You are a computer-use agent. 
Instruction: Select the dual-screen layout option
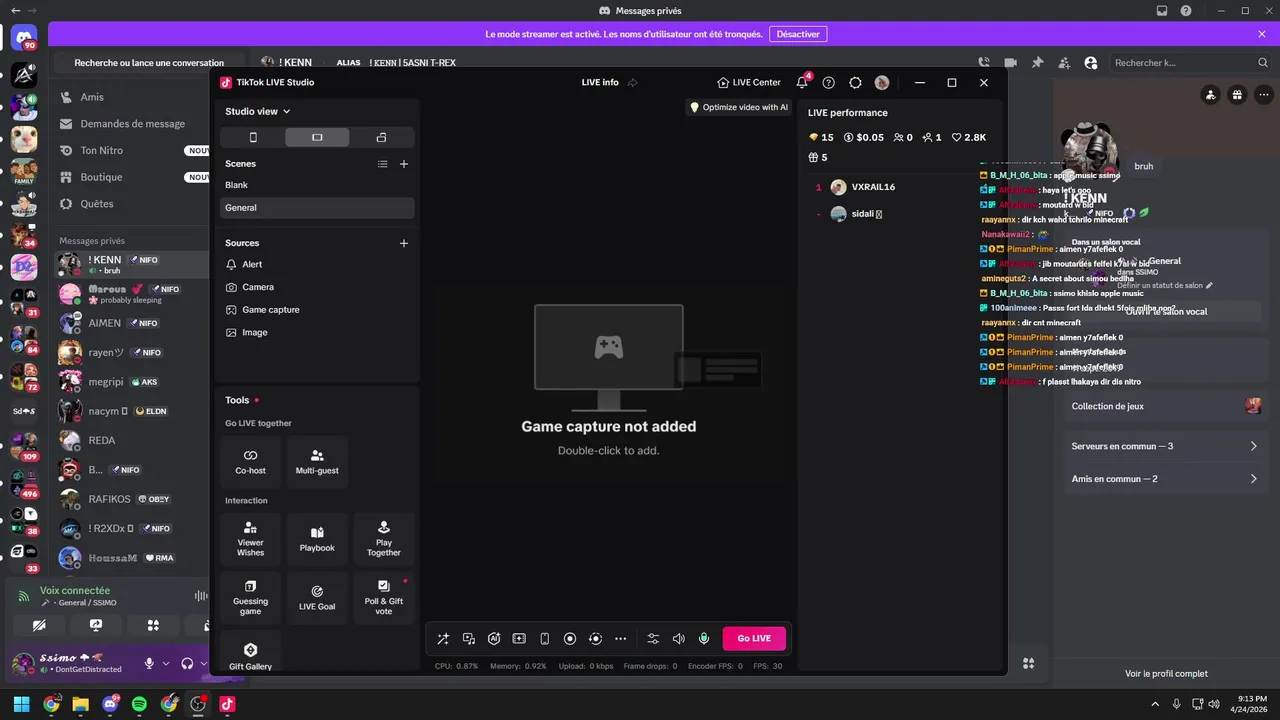(x=381, y=137)
